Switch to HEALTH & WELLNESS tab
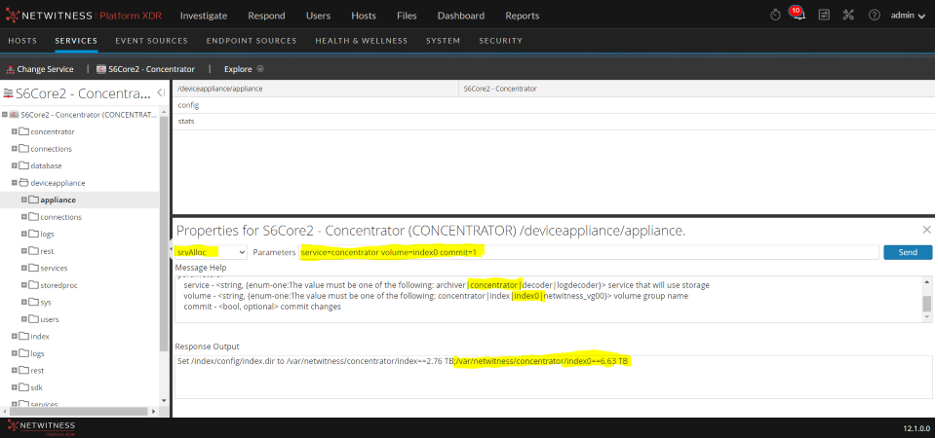 tap(361, 41)
